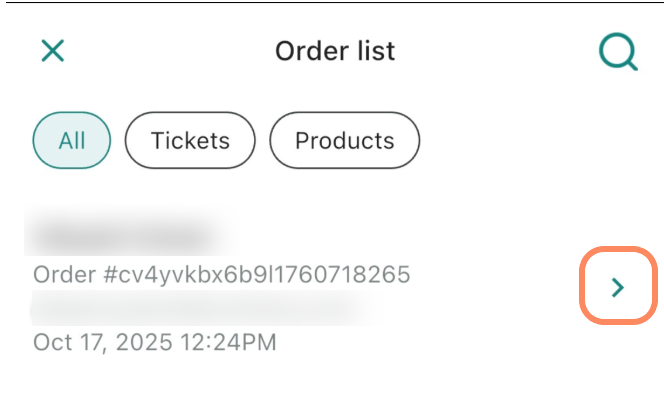
Task: Close the Order list screen
Action: click(x=52, y=51)
